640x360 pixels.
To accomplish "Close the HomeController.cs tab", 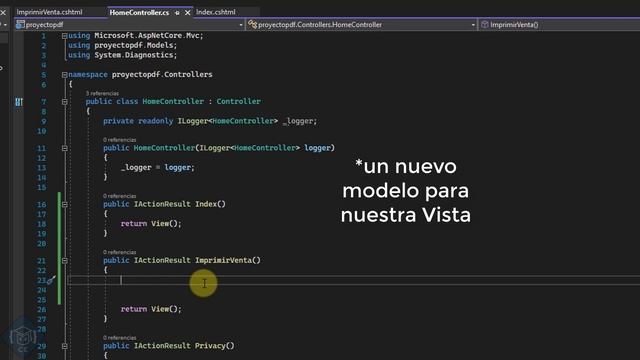I will [x=187, y=13].
